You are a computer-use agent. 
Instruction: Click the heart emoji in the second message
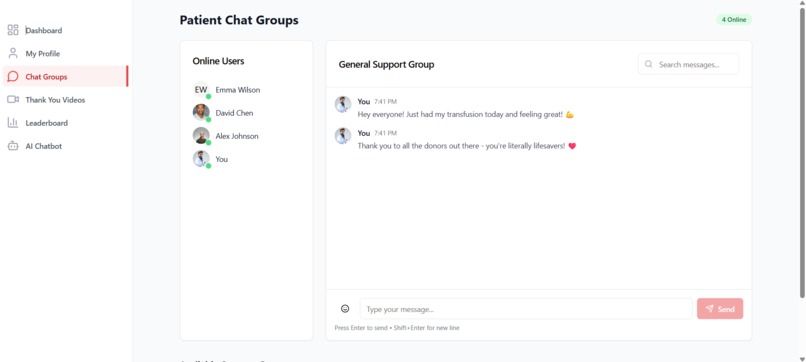click(572, 146)
